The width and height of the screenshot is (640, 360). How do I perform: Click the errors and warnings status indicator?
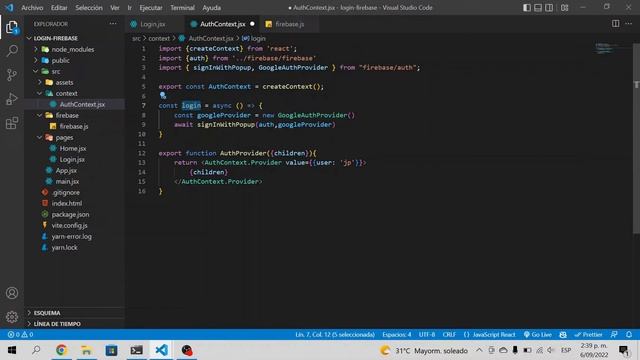point(20,335)
